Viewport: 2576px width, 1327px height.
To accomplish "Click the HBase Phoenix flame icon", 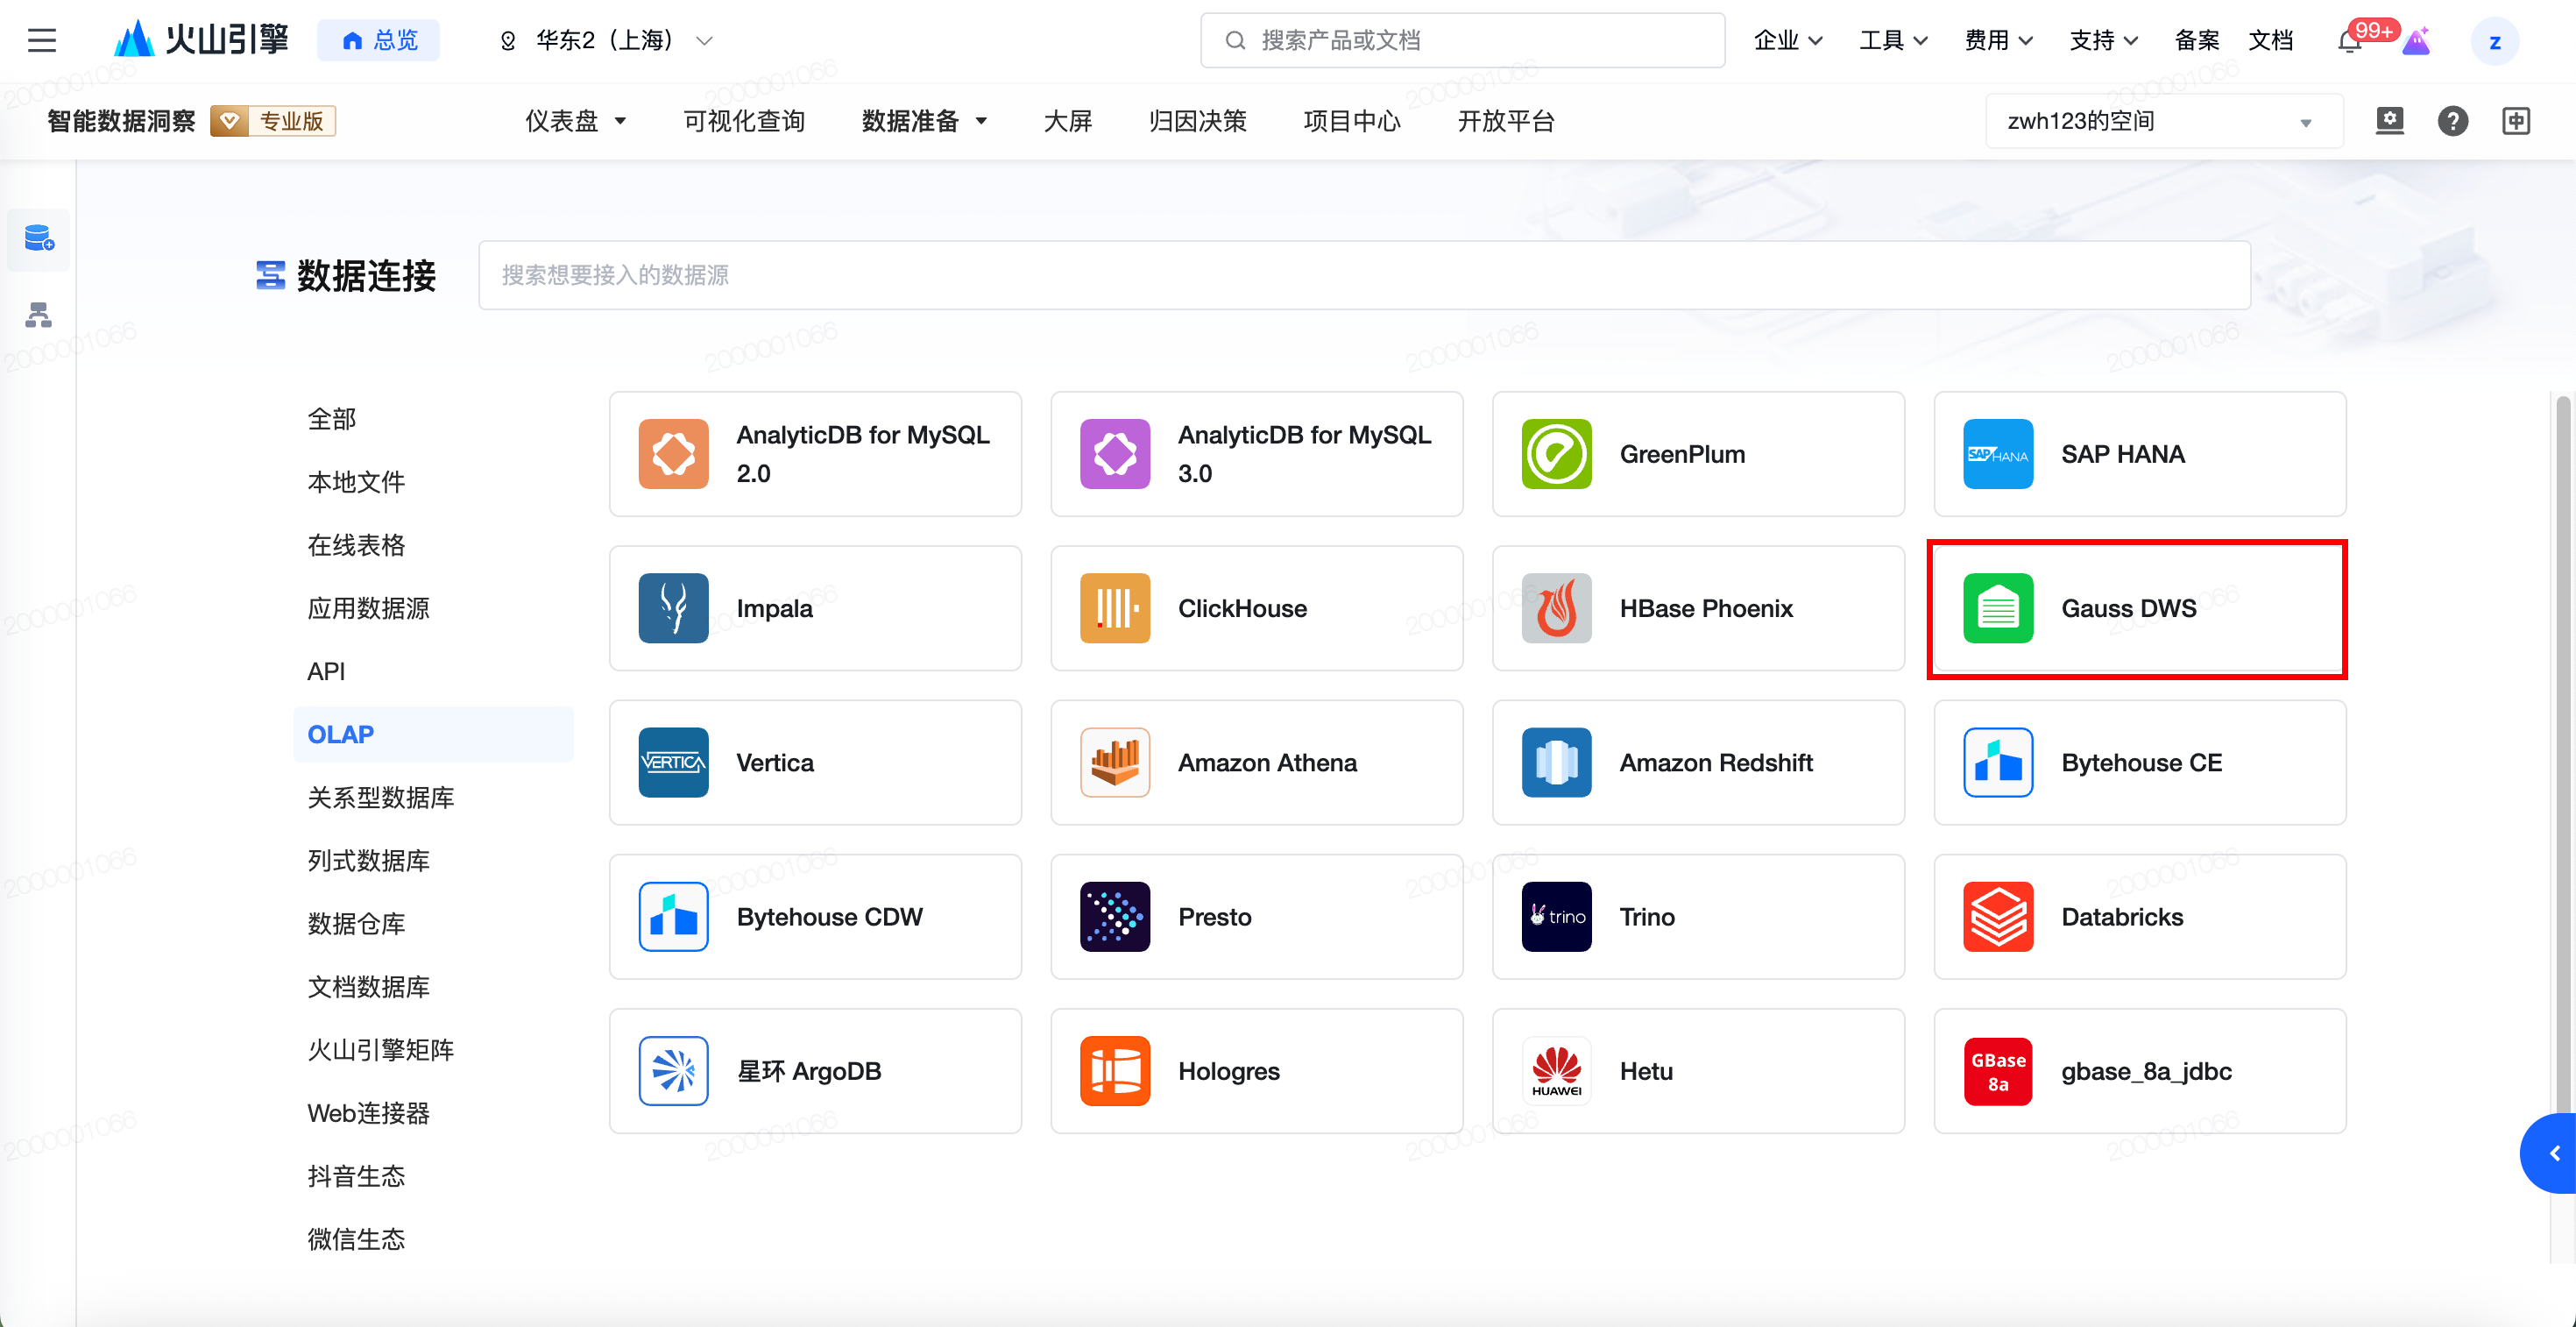I will (1556, 608).
